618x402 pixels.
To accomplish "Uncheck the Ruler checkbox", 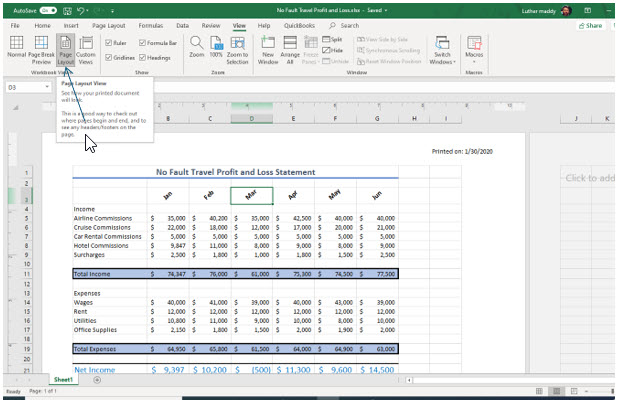I will 108,43.
